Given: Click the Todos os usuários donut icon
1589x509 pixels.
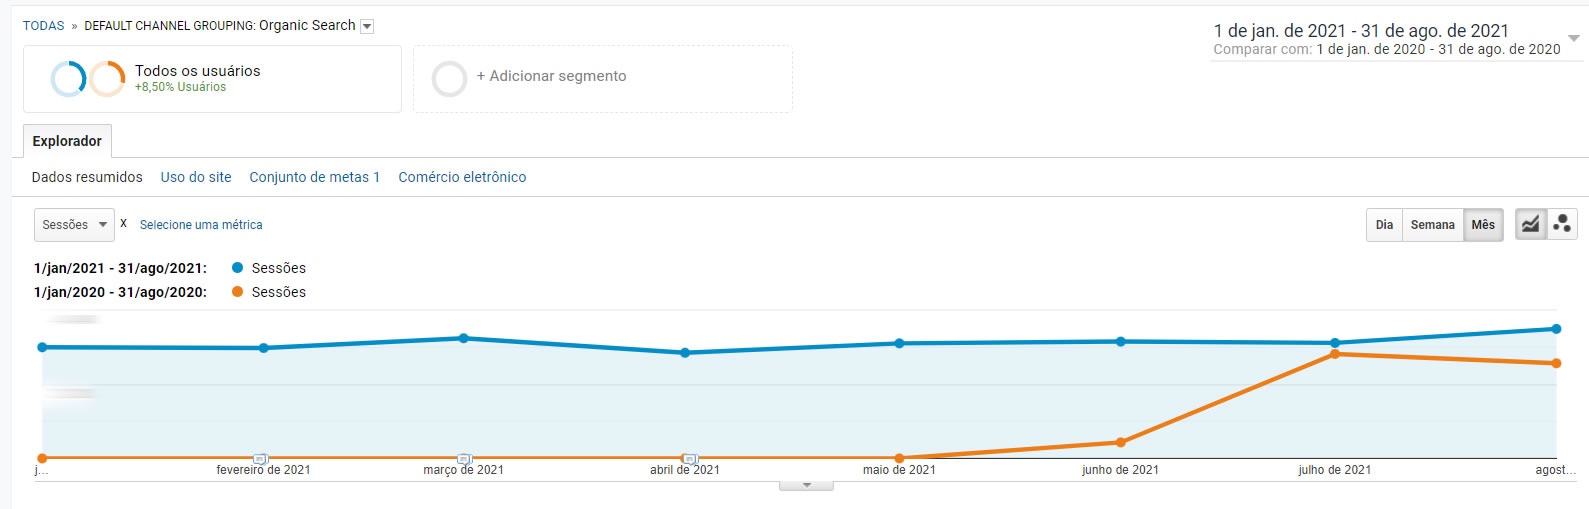Looking at the screenshot, I should click(69, 78).
